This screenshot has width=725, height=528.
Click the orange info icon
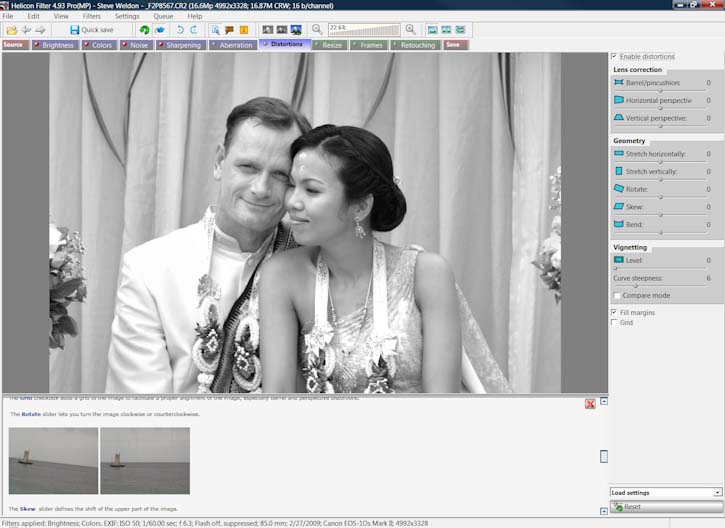pos(244,30)
